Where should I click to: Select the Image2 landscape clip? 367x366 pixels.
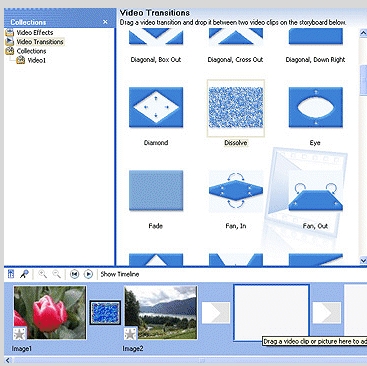coord(161,312)
